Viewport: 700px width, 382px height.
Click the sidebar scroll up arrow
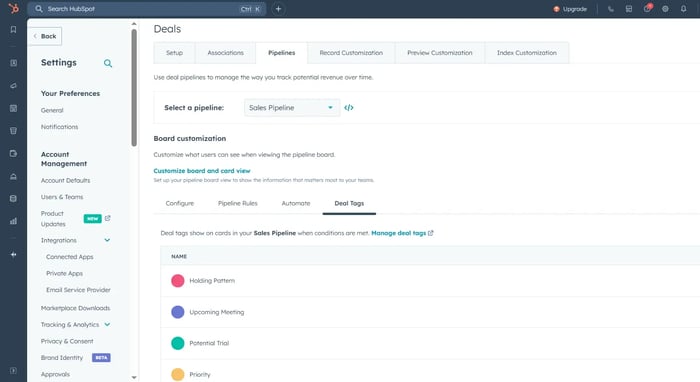[x=134, y=24]
